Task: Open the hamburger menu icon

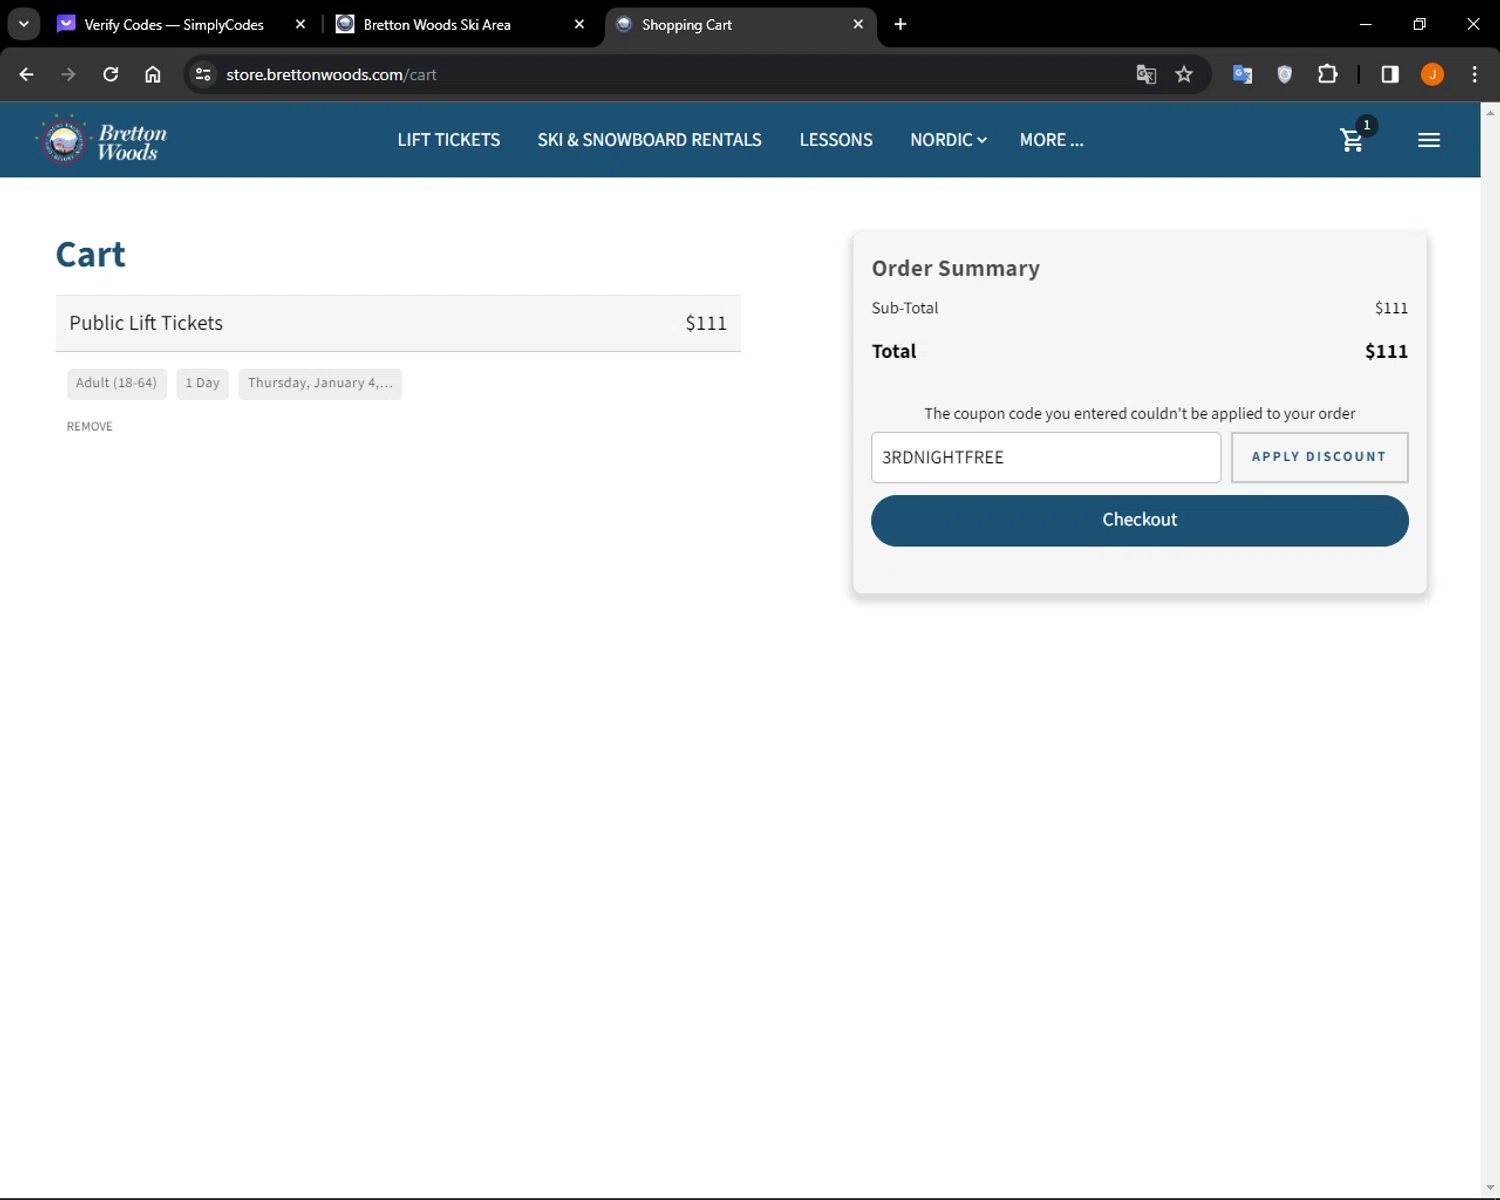Action: [1429, 140]
